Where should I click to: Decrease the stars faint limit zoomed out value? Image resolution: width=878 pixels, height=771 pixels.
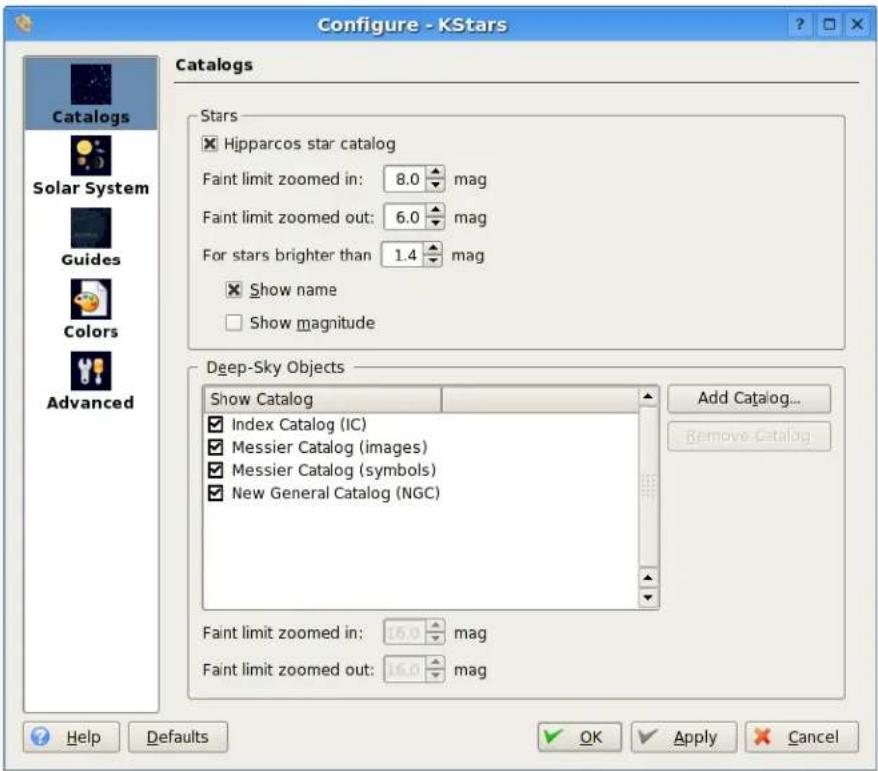click(436, 223)
